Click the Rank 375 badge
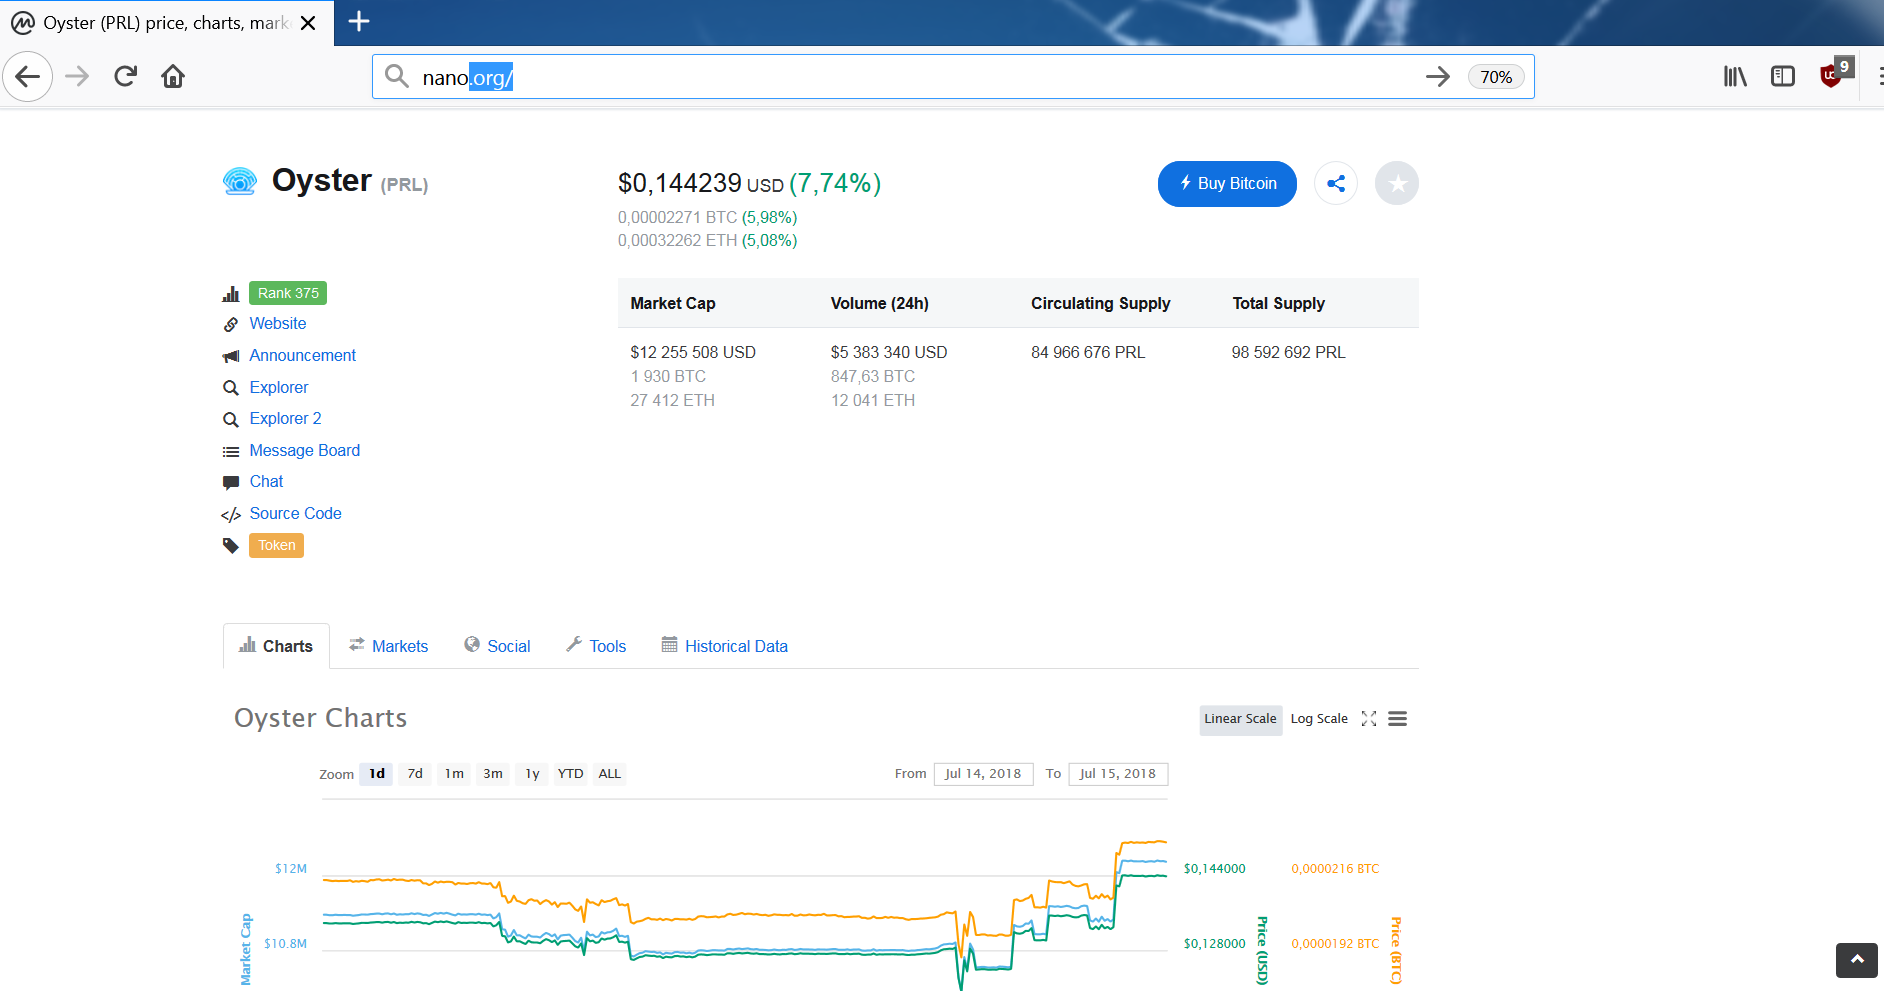Screen dimensions: 1884x991 coord(288,293)
